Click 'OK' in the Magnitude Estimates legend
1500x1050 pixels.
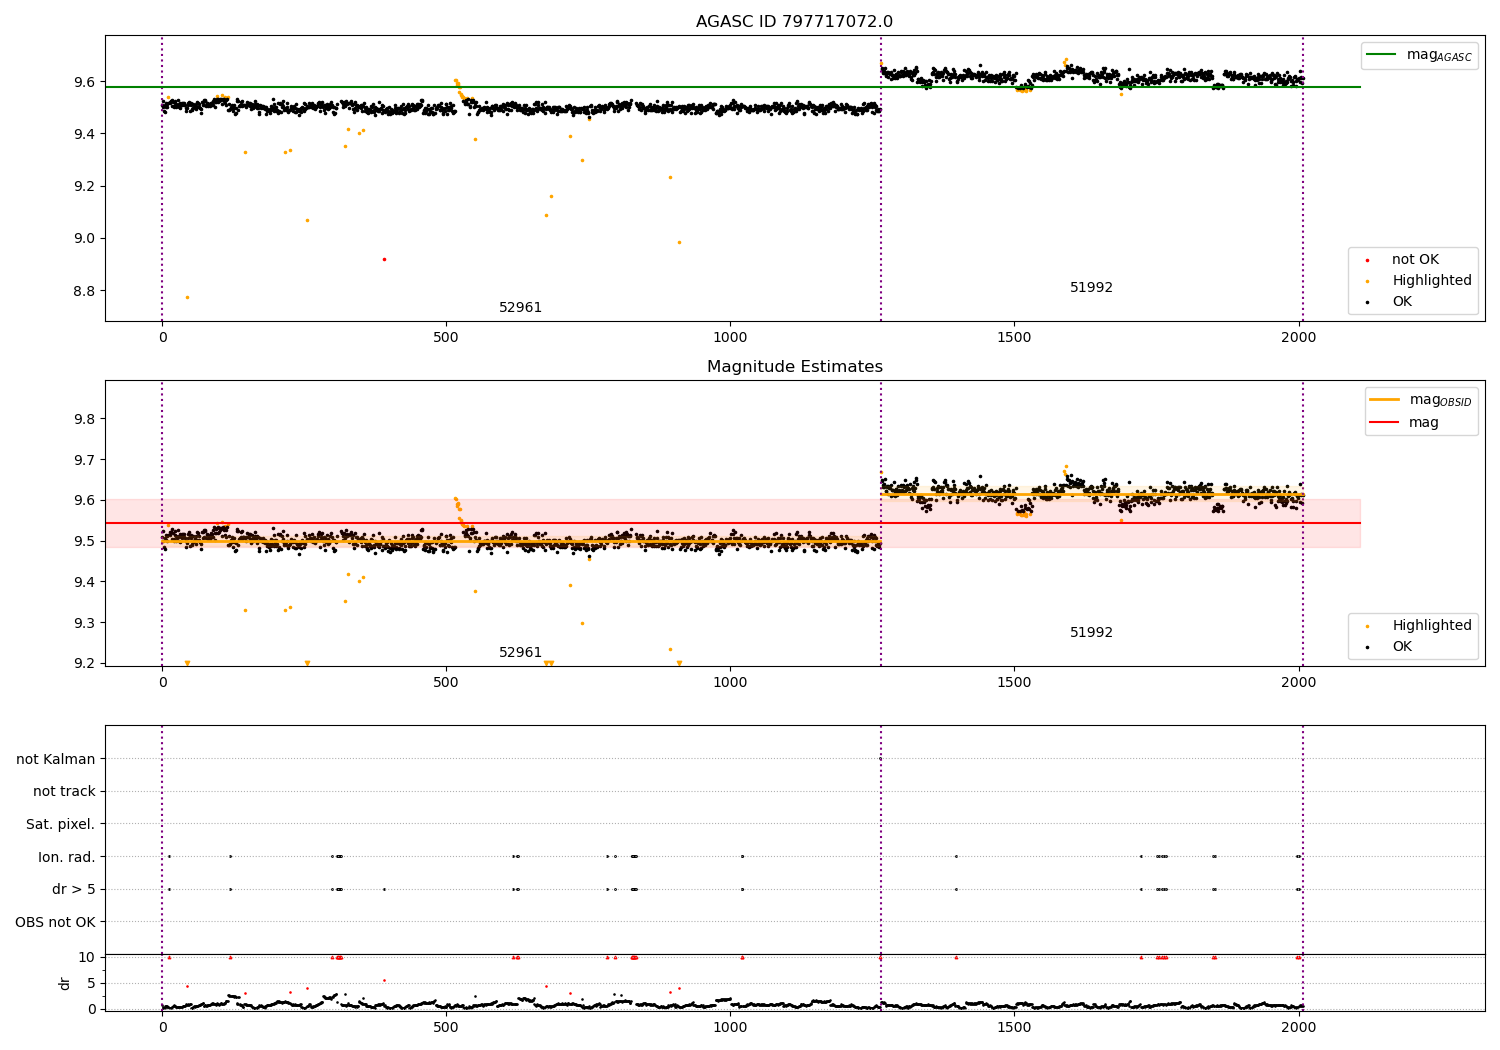pos(1402,647)
